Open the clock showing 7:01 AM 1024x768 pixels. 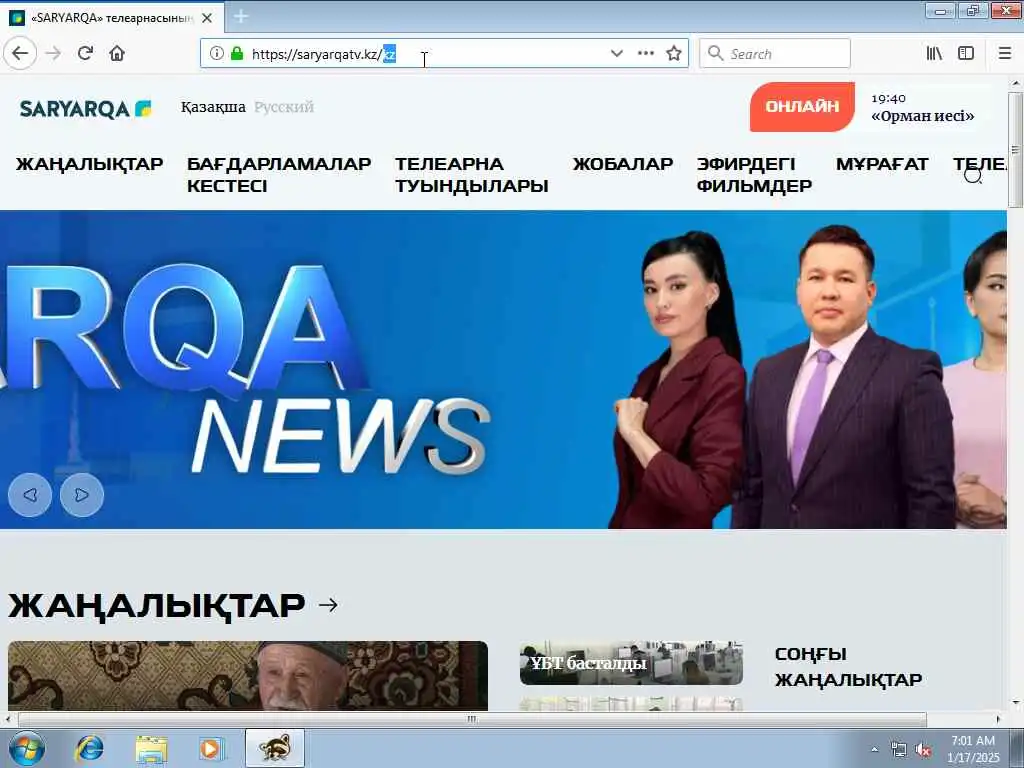click(973, 748)
